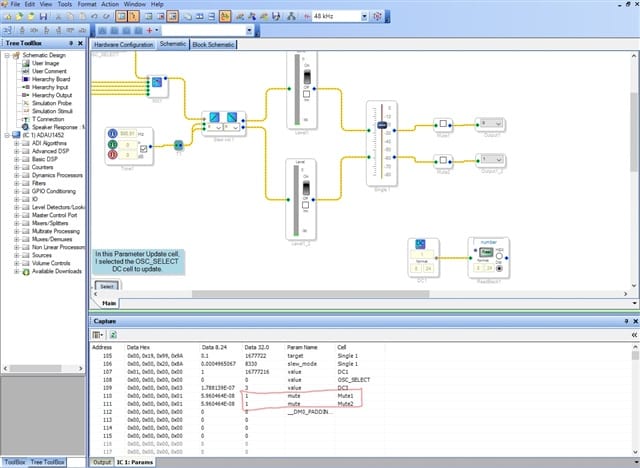Click the red plus toolbar icon

tap(149, 31)
